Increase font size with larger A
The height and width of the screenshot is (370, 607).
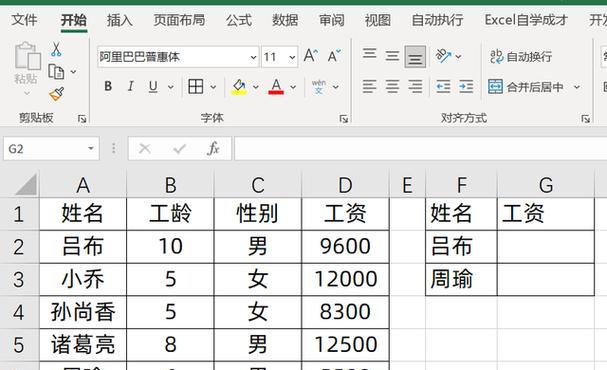pyautogui.click(x=310, y=56)
